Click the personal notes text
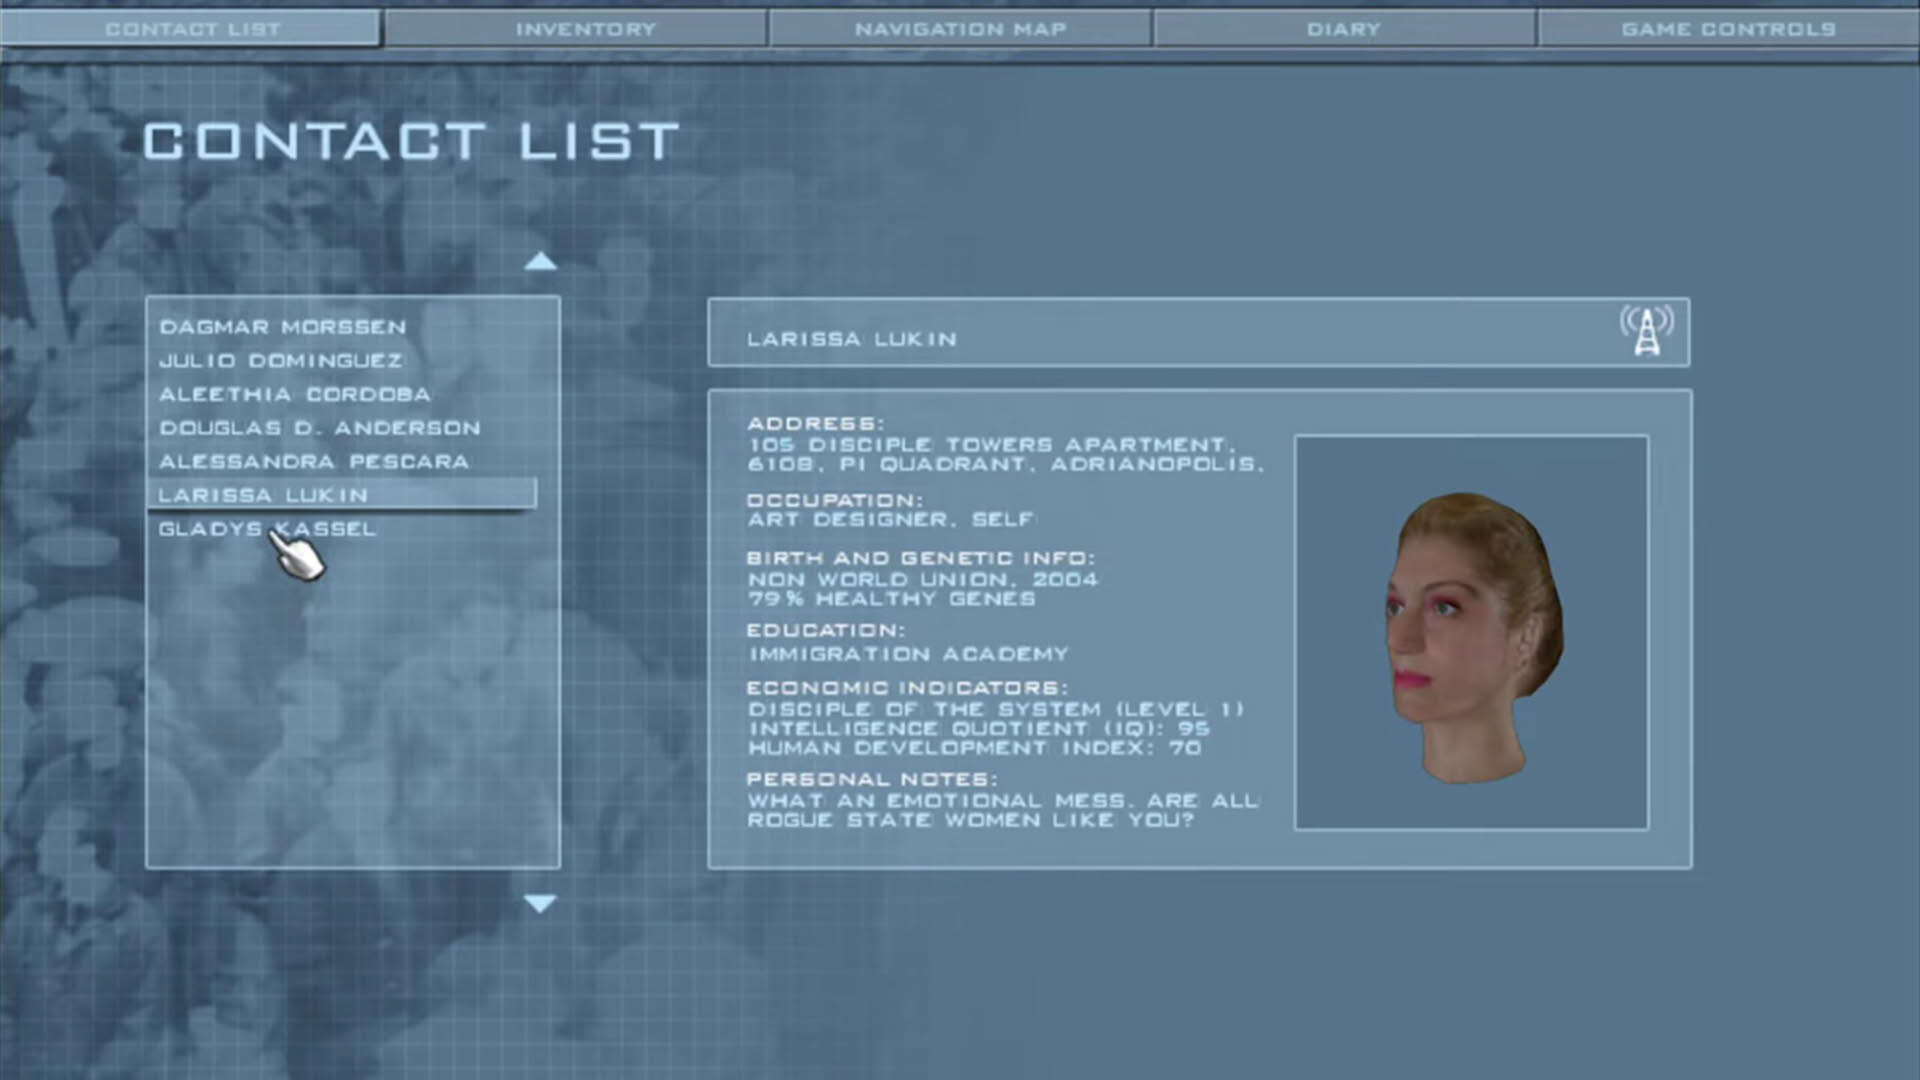This screenshot has width=1920, height=1080. 1003,810
